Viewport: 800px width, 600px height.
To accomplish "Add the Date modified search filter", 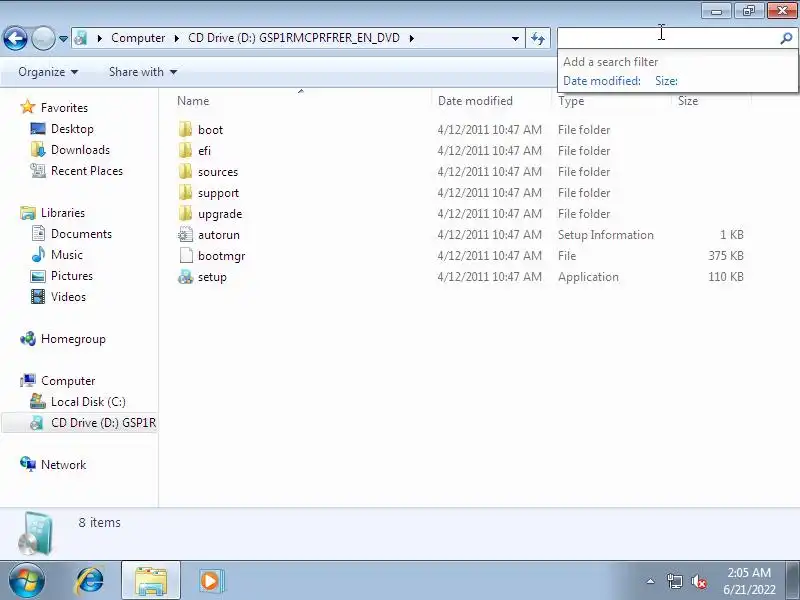I will 602,81.
